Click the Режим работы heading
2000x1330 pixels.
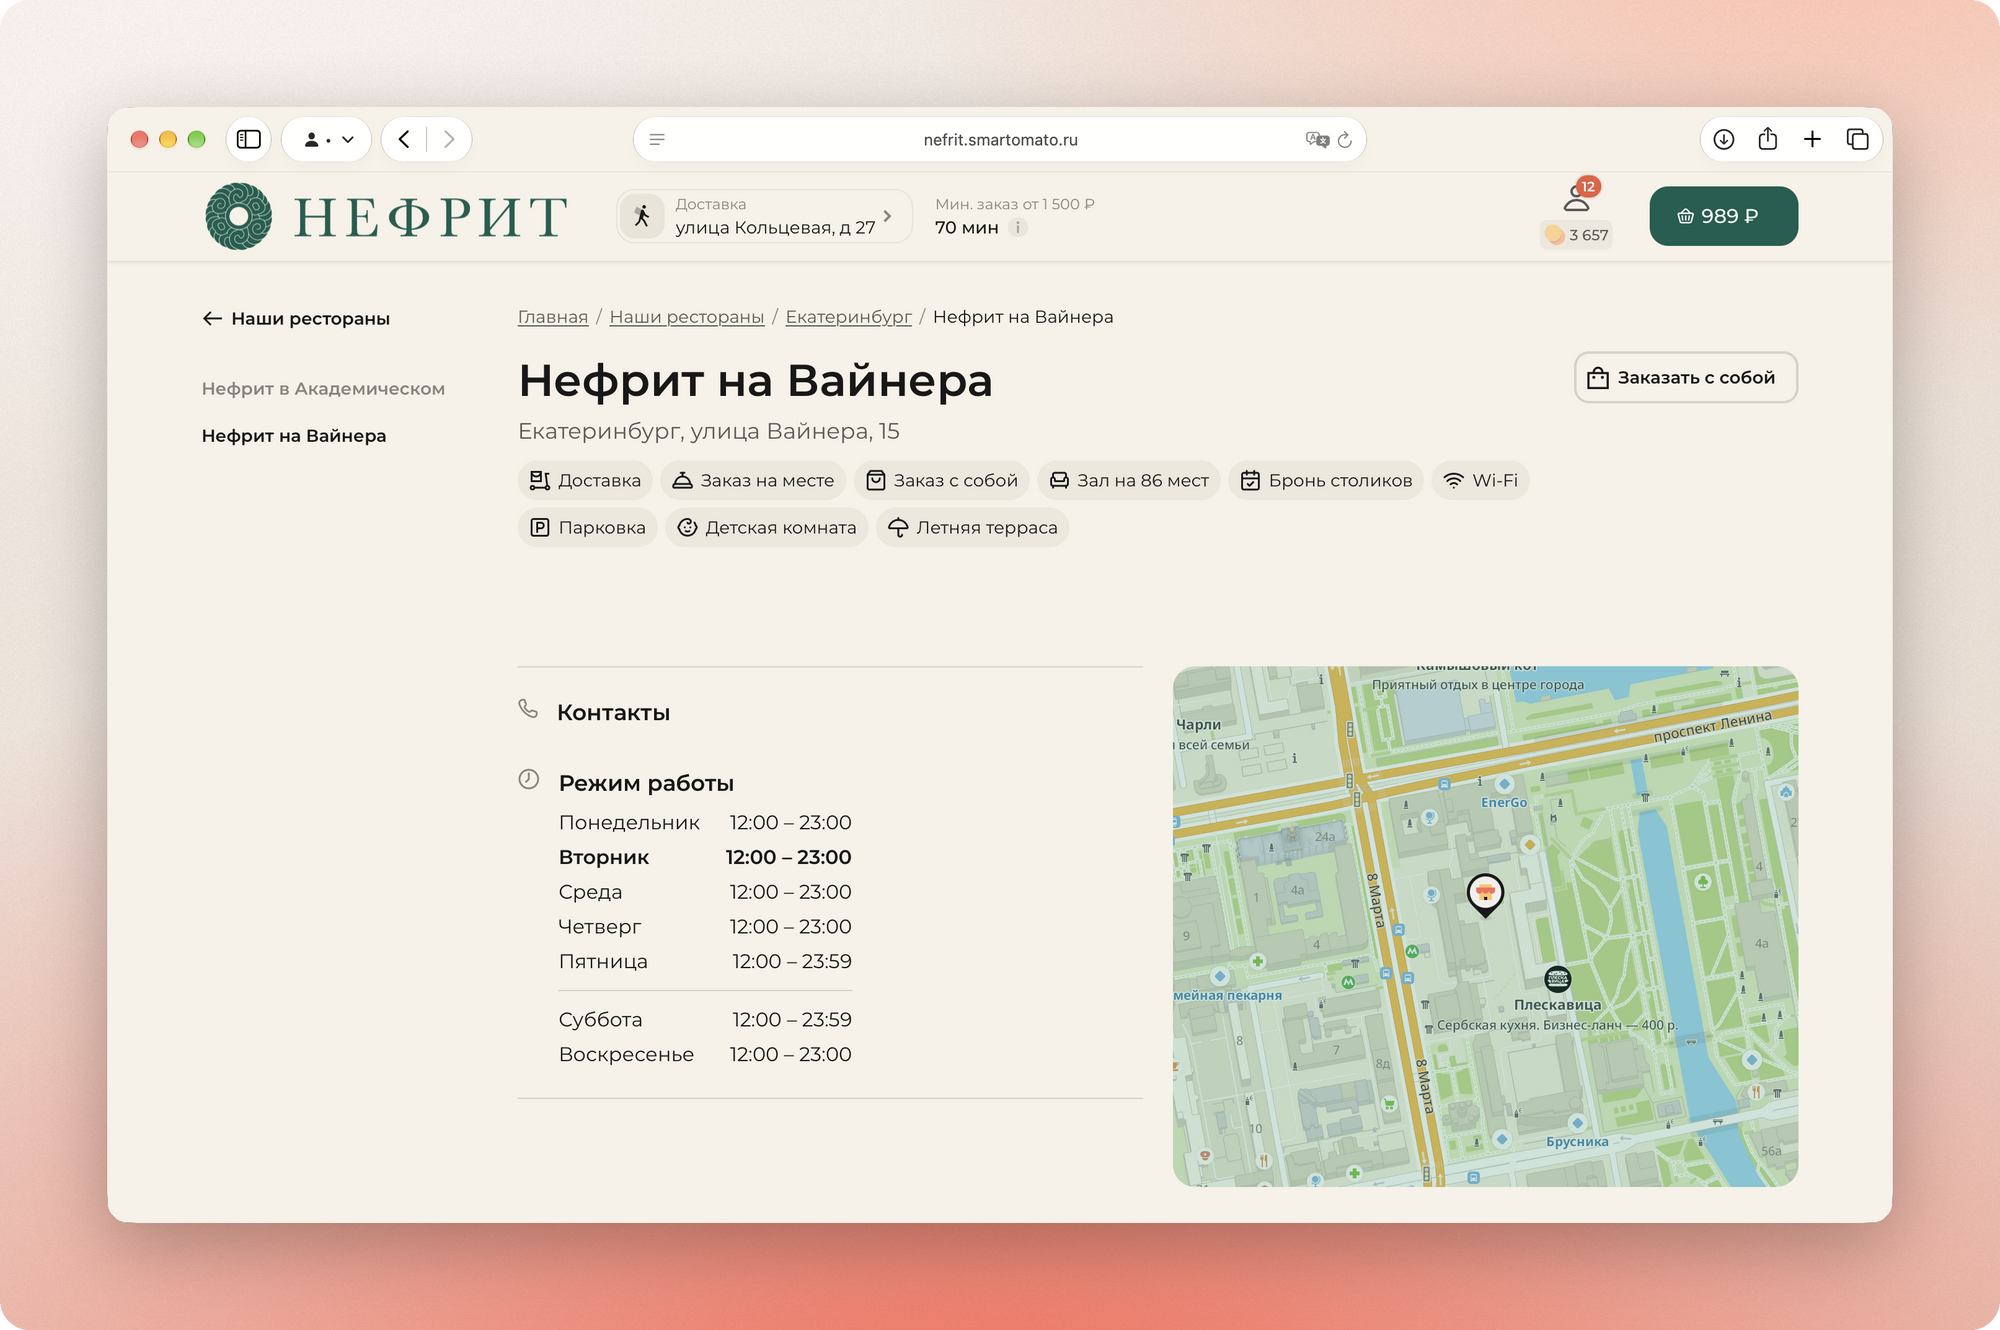(646, 782)
